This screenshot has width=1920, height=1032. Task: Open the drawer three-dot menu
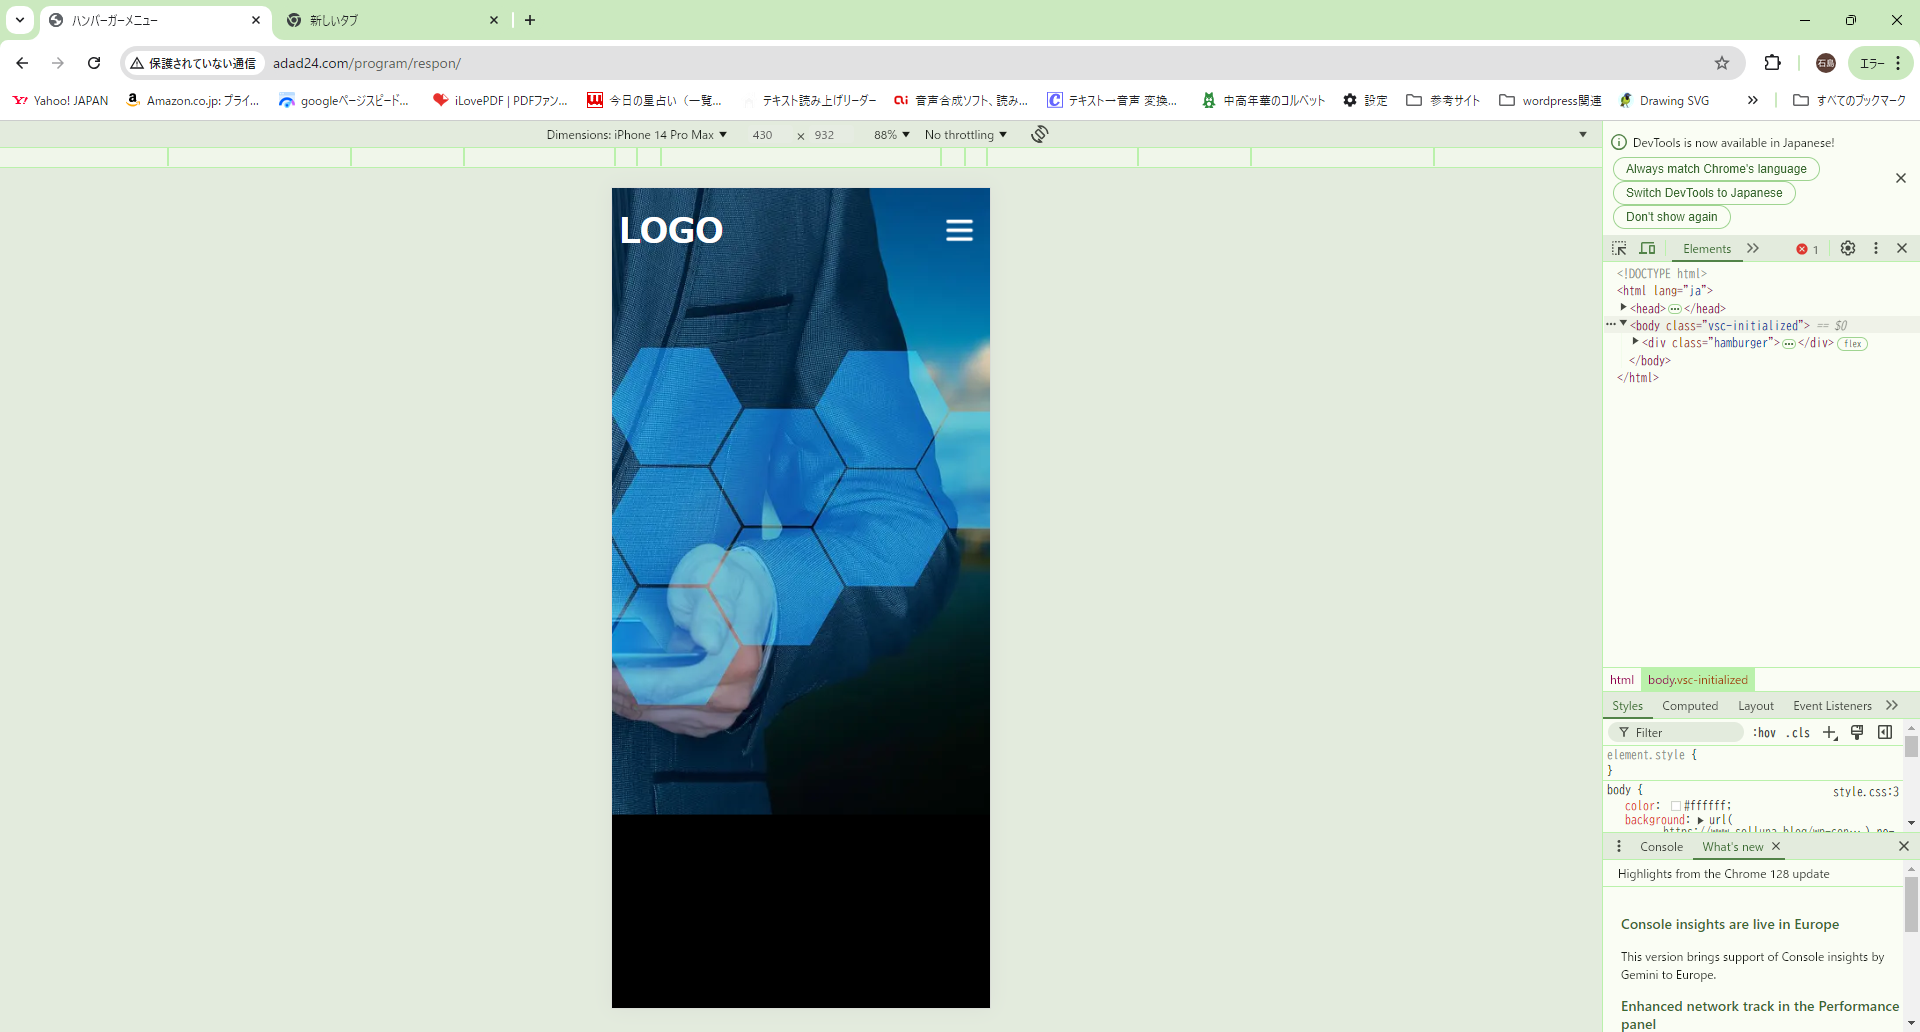(x=1619, y=847)
